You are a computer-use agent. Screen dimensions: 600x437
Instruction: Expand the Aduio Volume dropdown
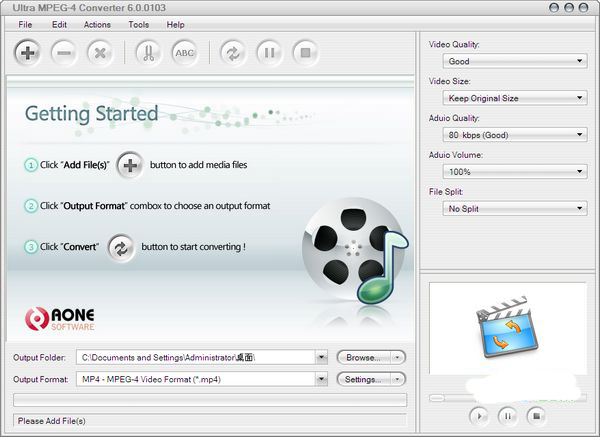(579, 171)
